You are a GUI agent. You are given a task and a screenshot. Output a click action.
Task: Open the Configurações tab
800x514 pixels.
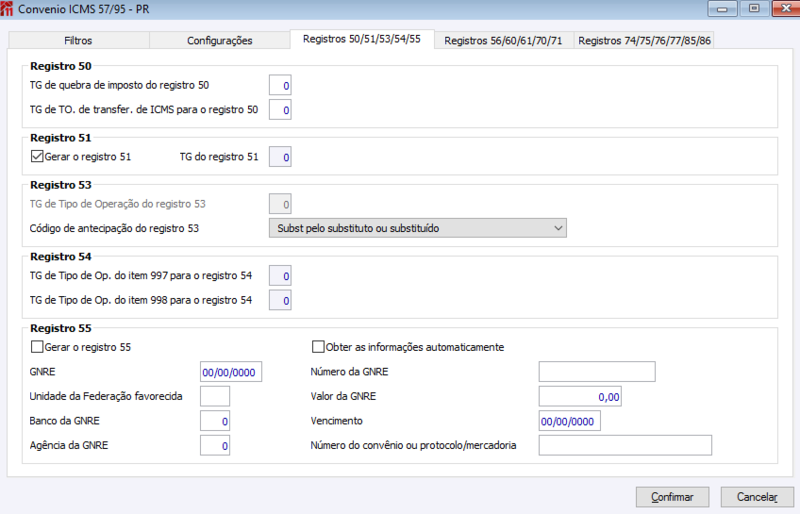[x=219, y=40]
